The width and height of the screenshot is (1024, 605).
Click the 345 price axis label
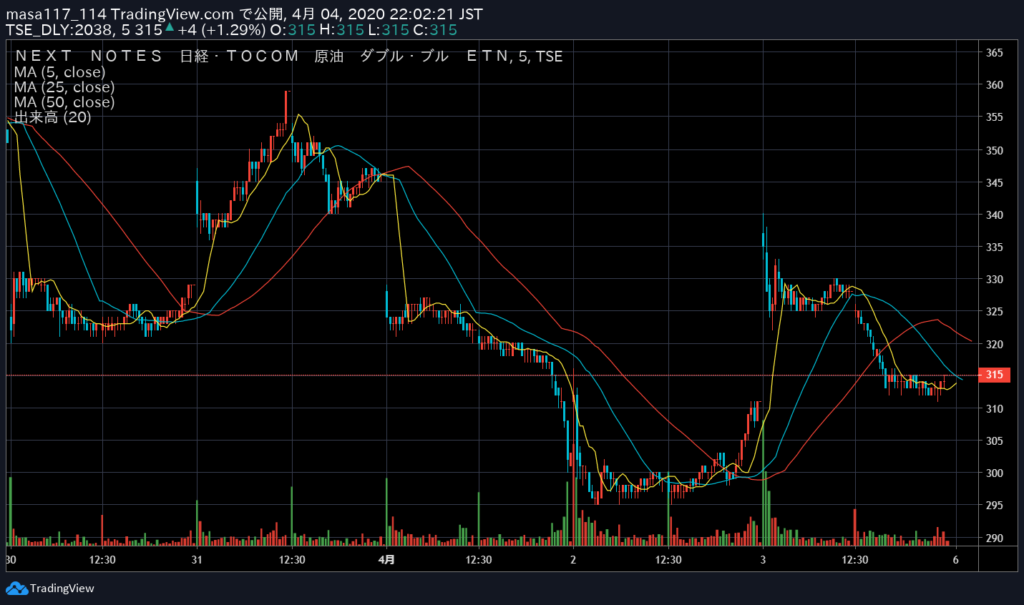coord(994,182)
